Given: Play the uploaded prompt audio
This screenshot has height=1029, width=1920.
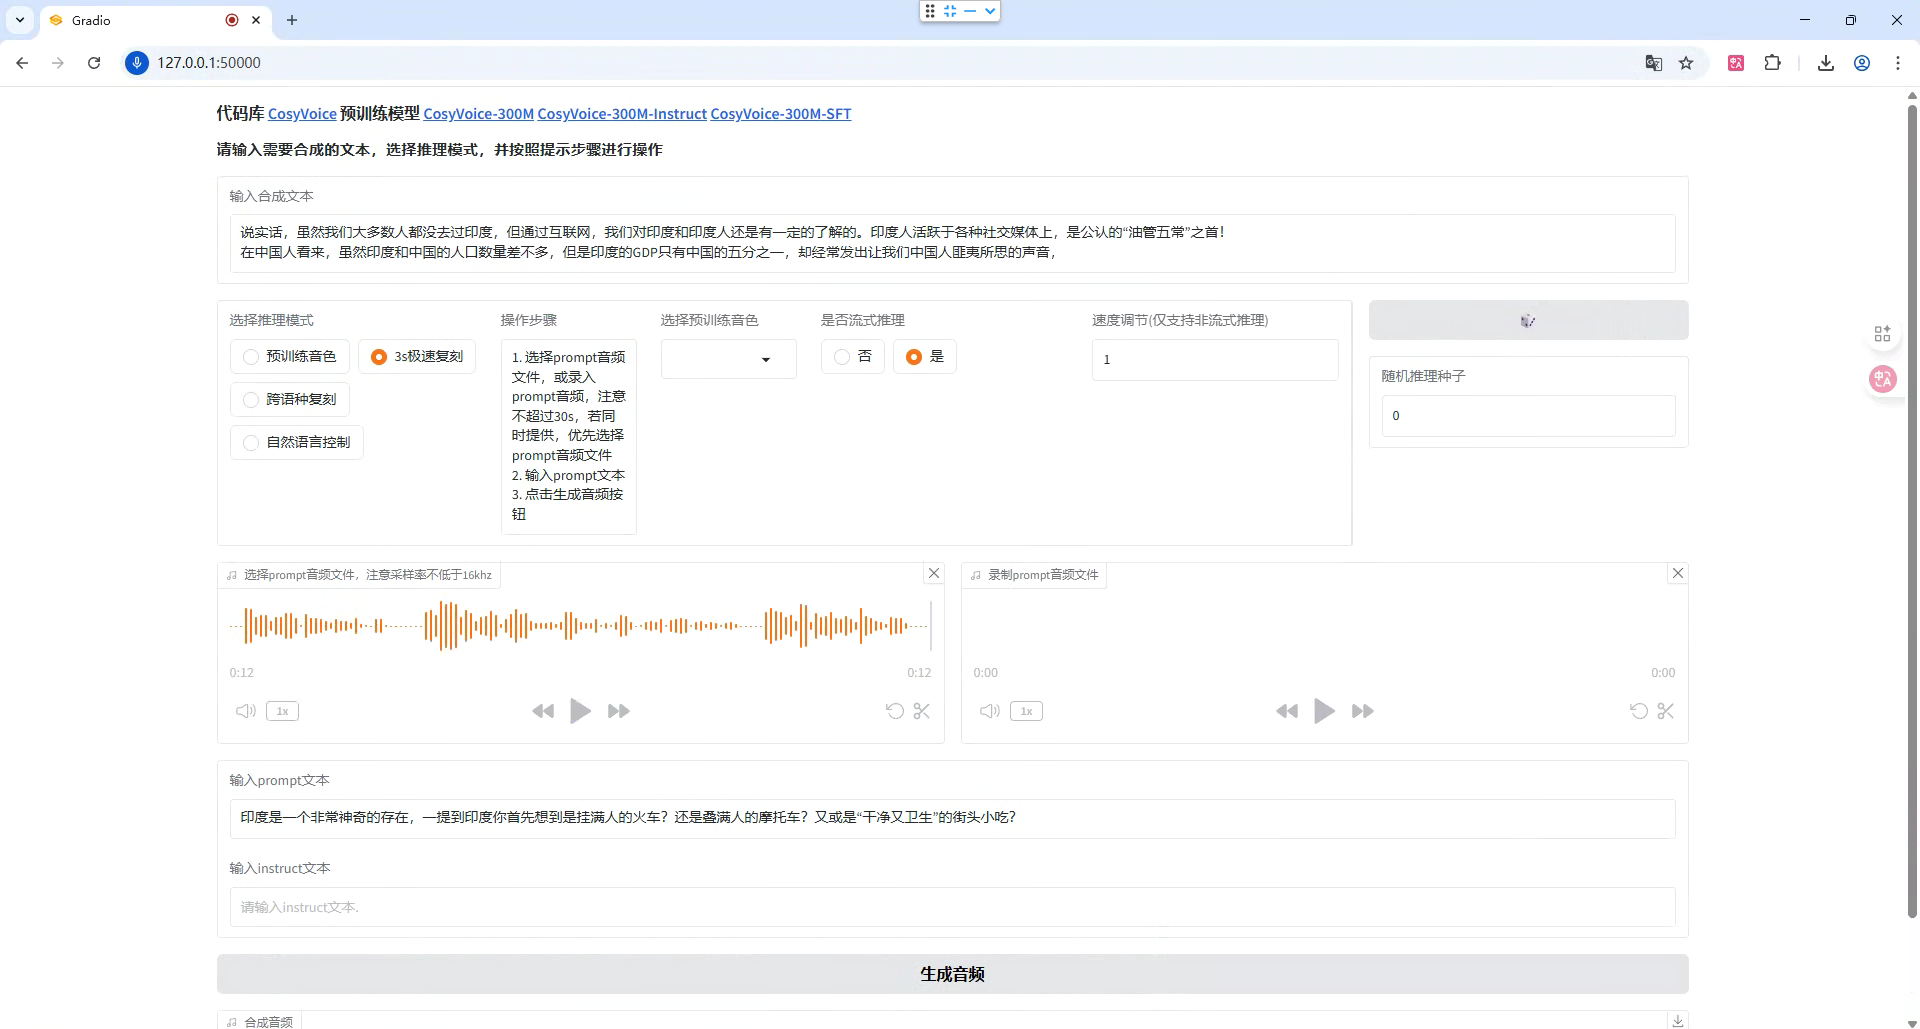Looking at the screenshot, I should [580, 711].
